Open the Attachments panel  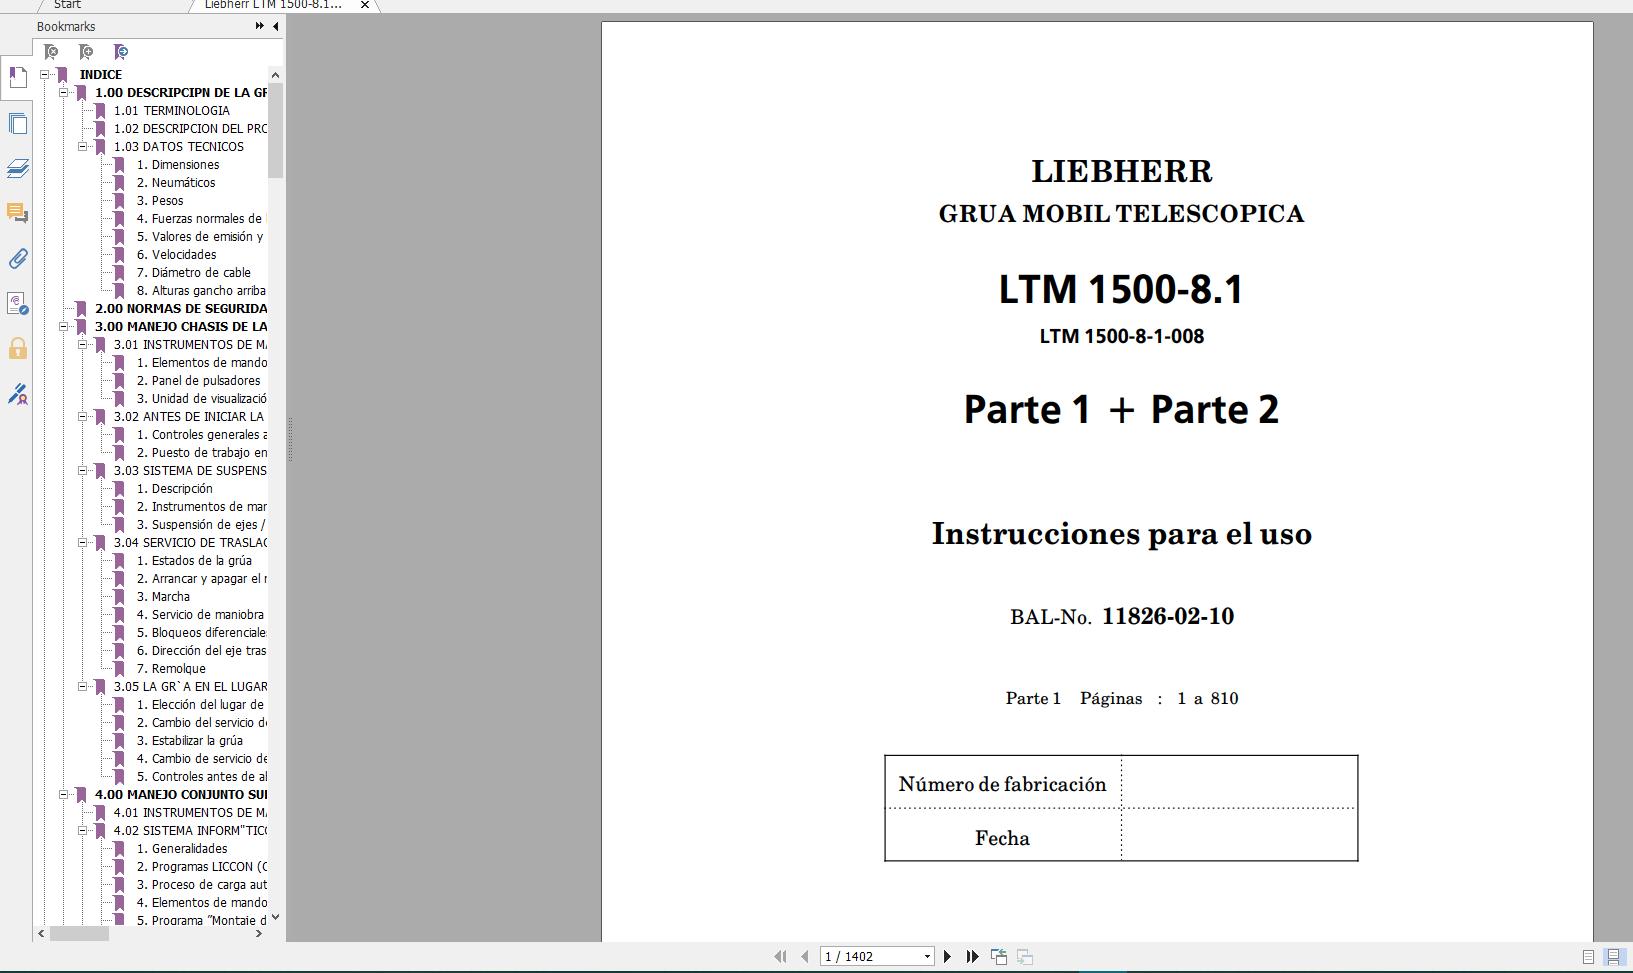(16, 259)
